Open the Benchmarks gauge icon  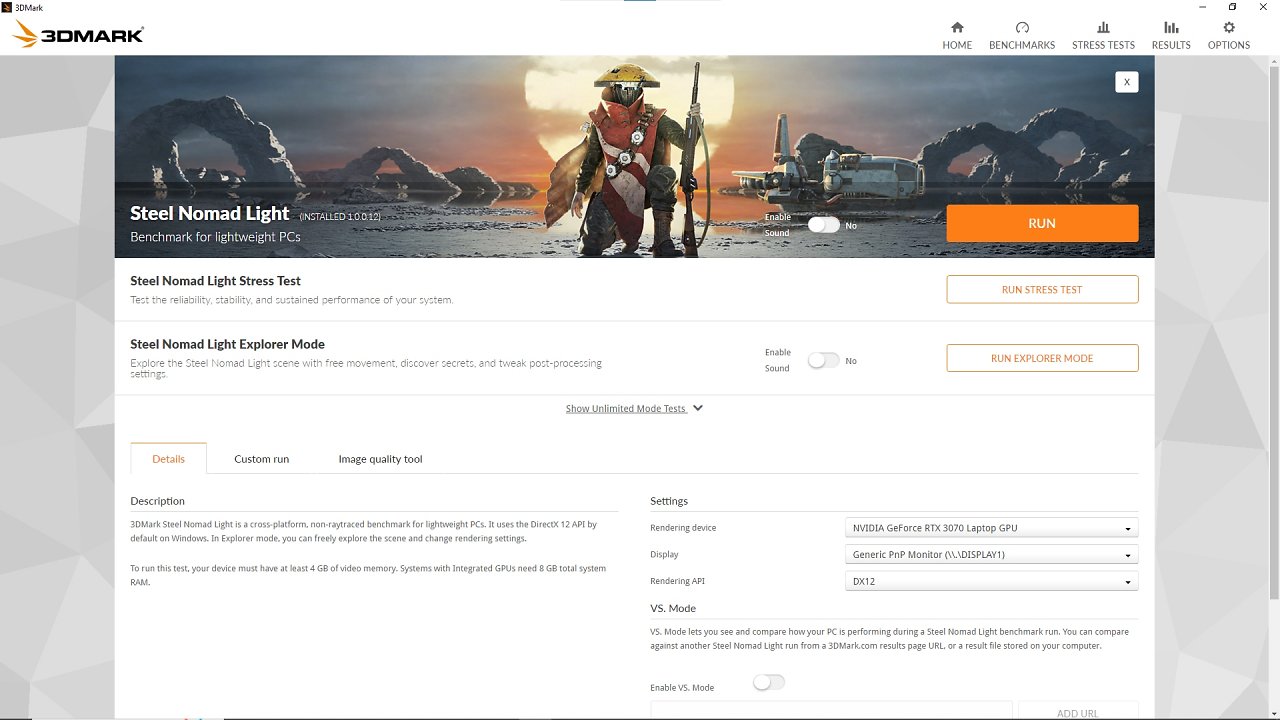click(1022, 28)
